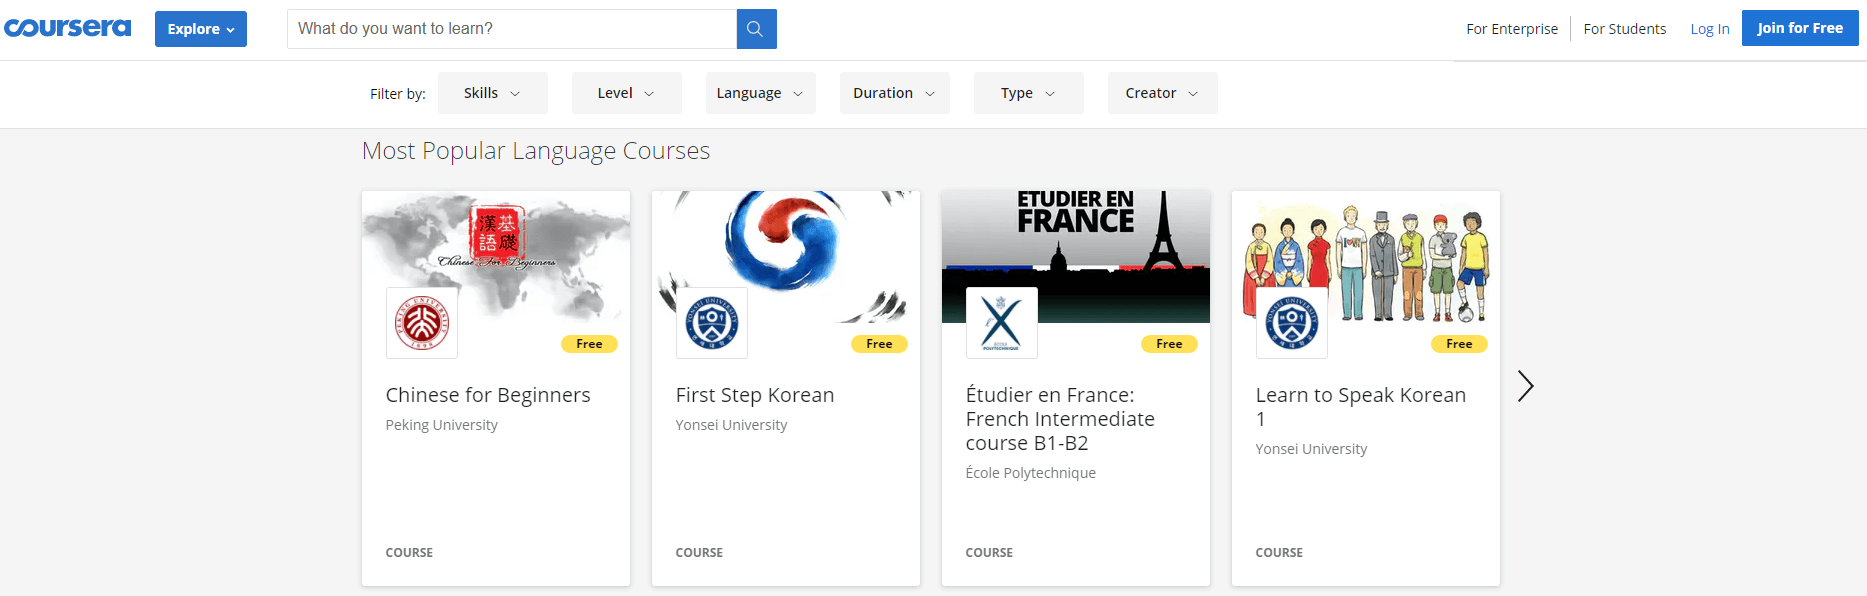Open the Creator filter dropdown
1867x596 pixels.
coord(1163,93)
